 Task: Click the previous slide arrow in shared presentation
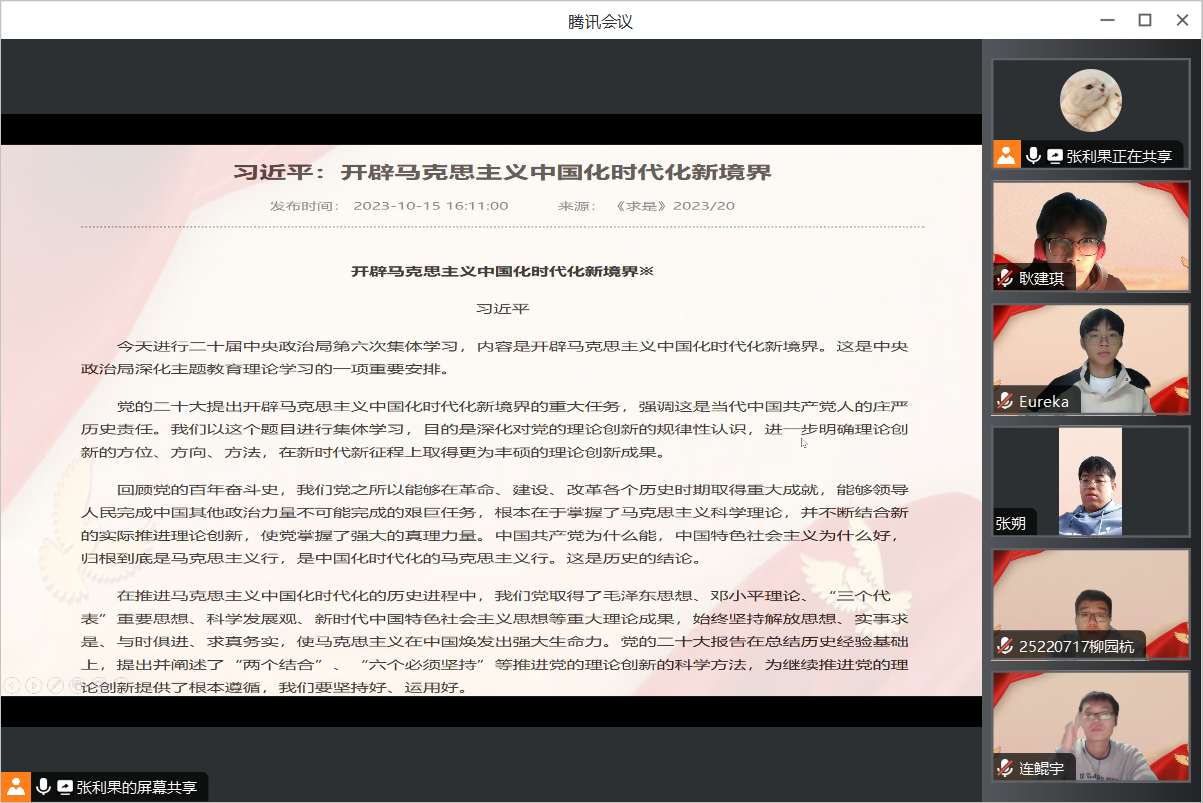click(11, 685)
